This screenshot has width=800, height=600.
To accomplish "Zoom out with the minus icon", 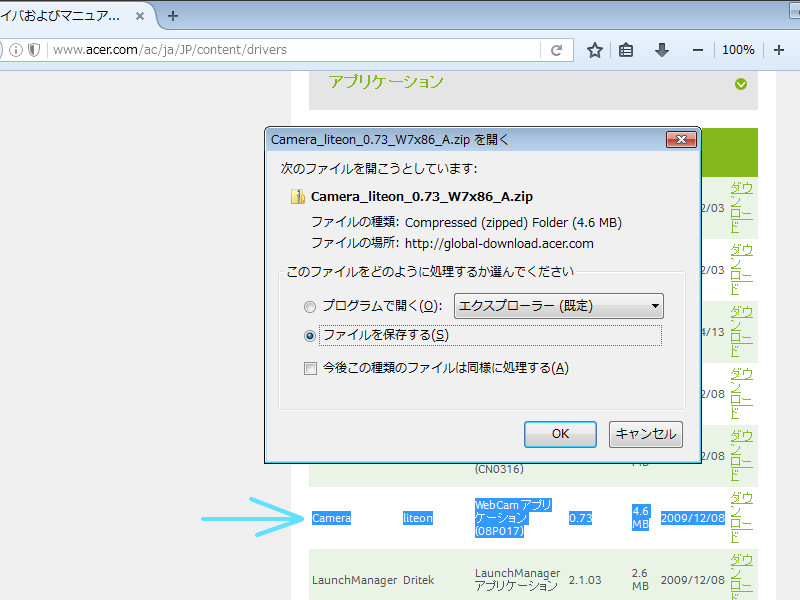I will pos(698,50).
